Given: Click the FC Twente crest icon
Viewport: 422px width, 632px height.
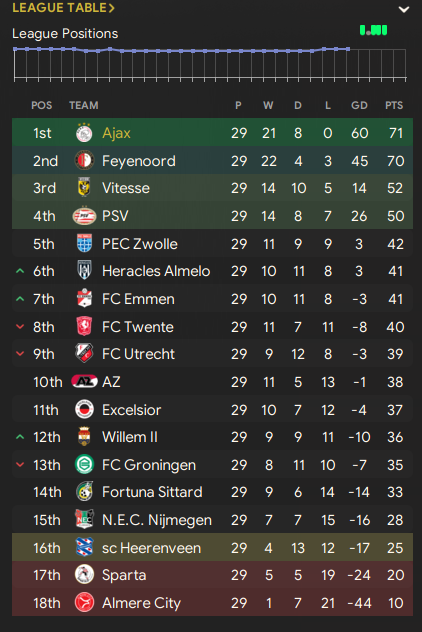Looking at the screenshot, I should pyautogui.click(x=84, y=326).
